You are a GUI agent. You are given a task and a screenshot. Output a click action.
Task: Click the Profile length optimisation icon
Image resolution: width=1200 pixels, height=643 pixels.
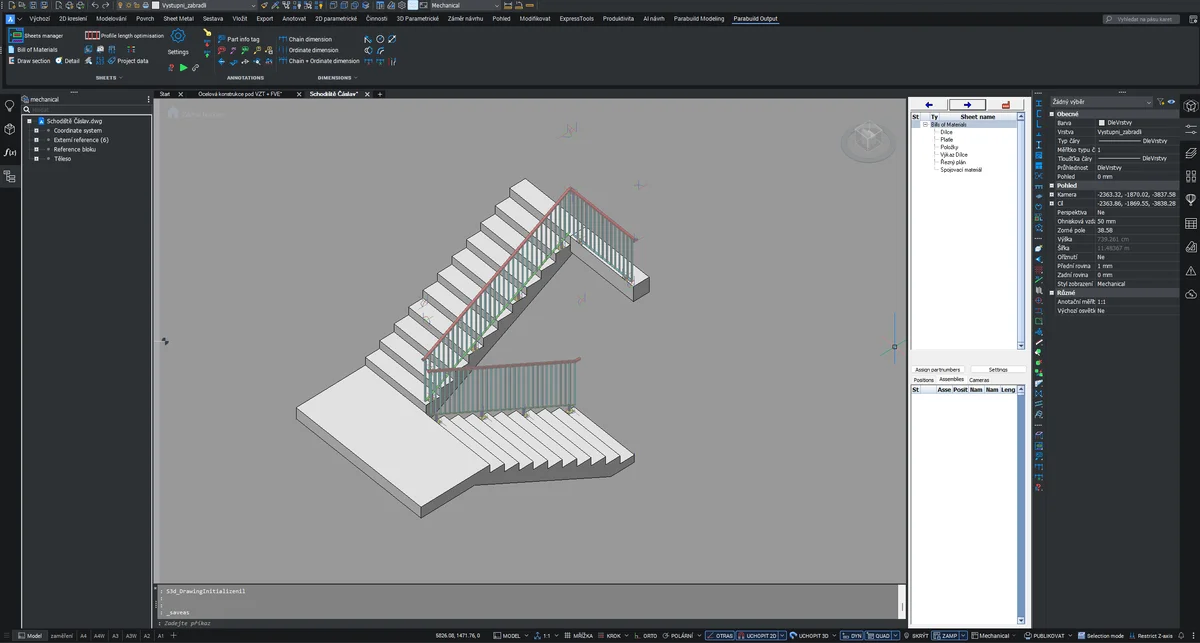(x=92, y=35)
